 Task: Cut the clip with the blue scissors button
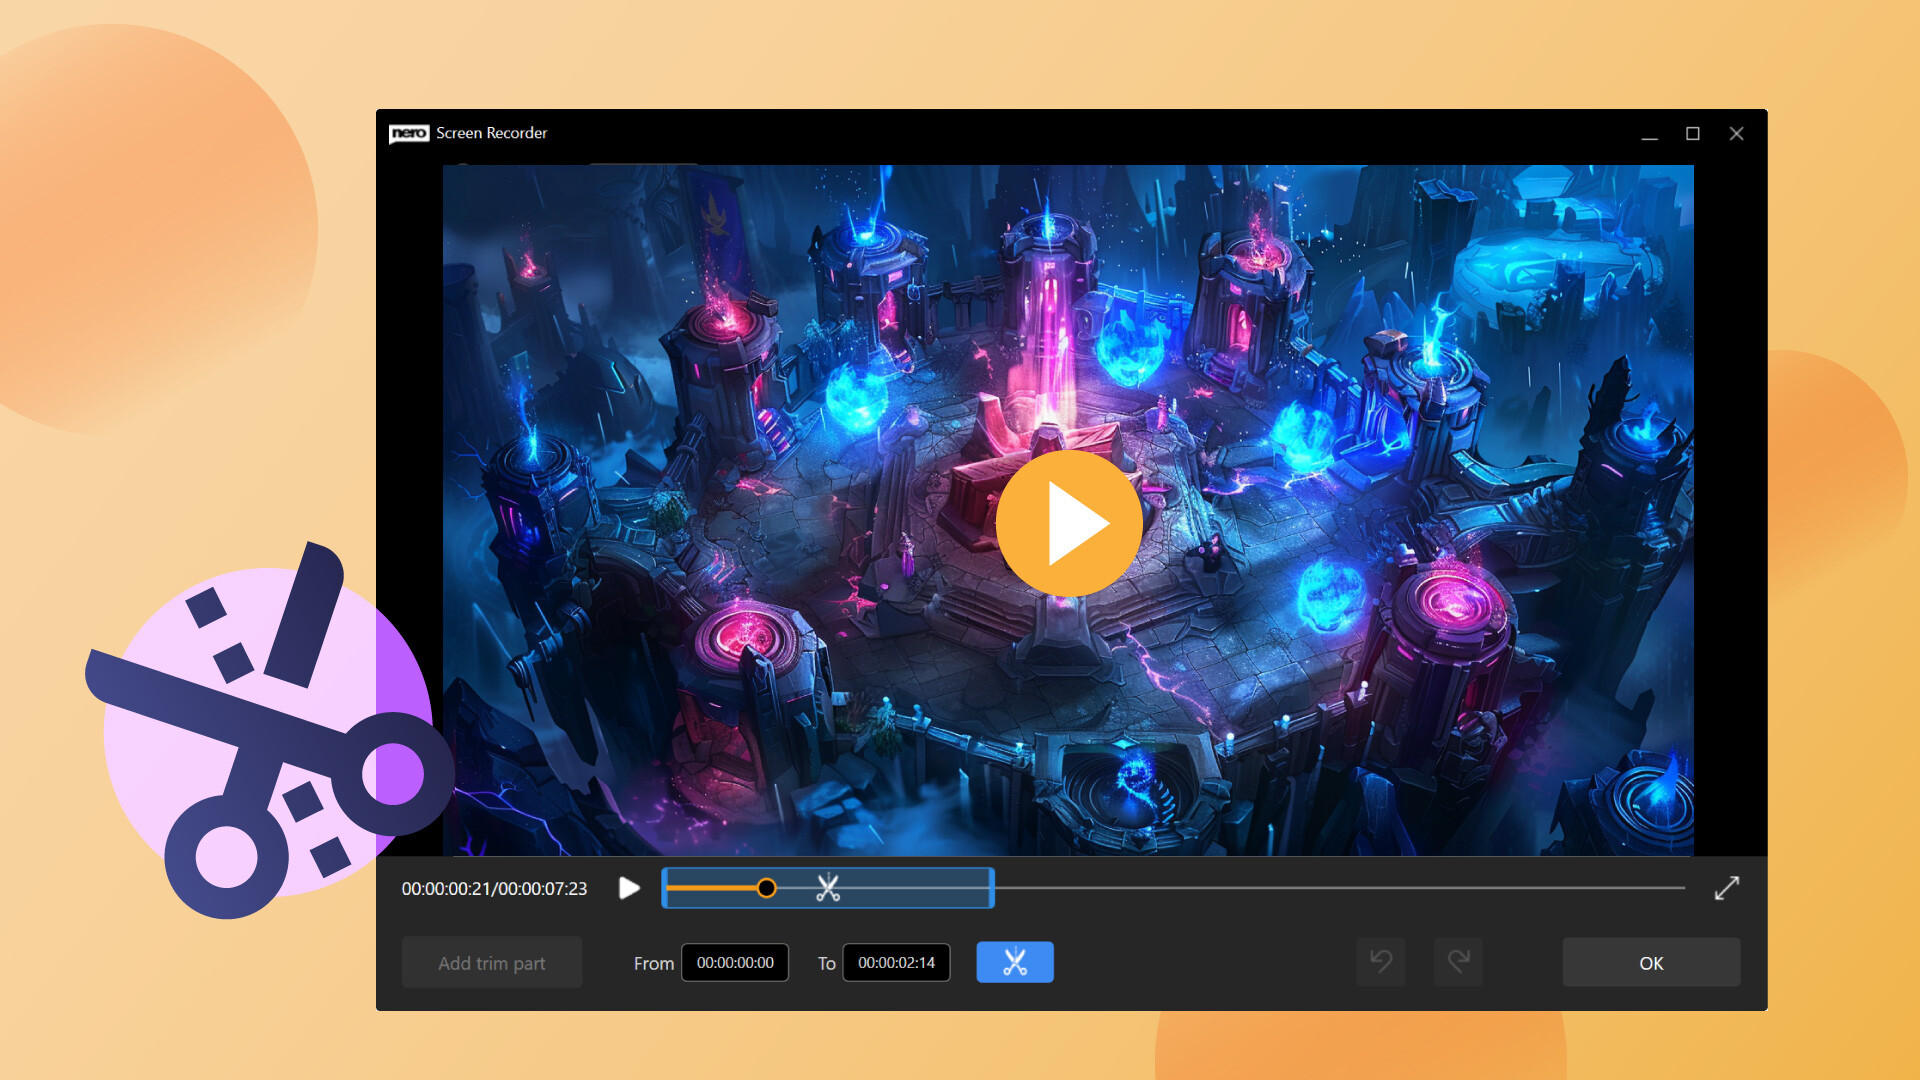coord(1015,962)
